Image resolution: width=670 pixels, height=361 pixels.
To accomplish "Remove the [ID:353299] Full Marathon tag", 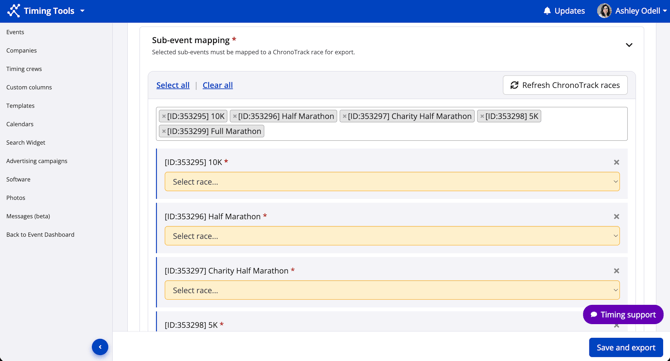I will 164,131.
